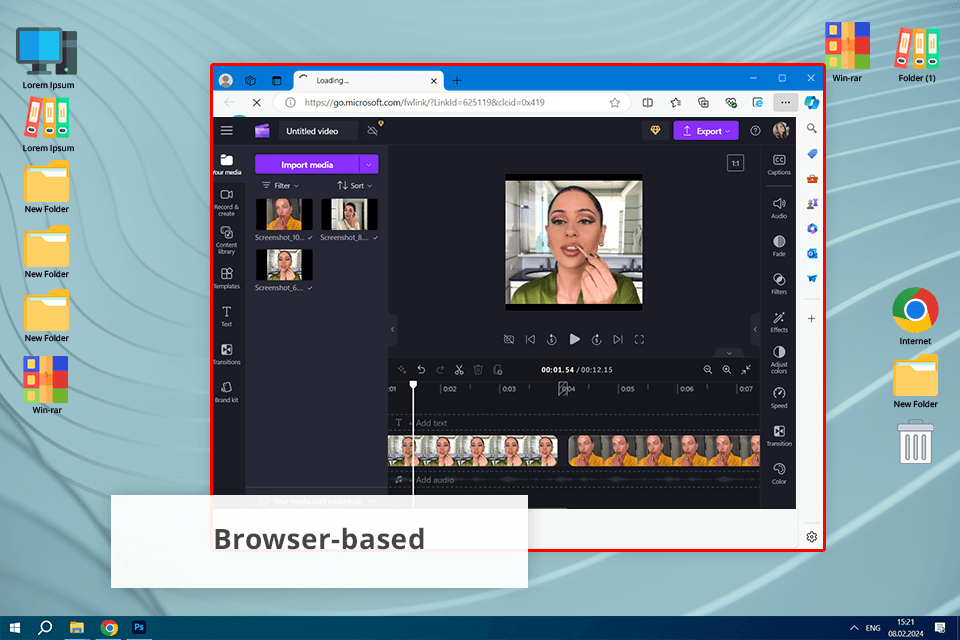This screenshot has height=640, width=960.
Task: Change the 1:1 aspect ratio
Action: pos(735,163)
